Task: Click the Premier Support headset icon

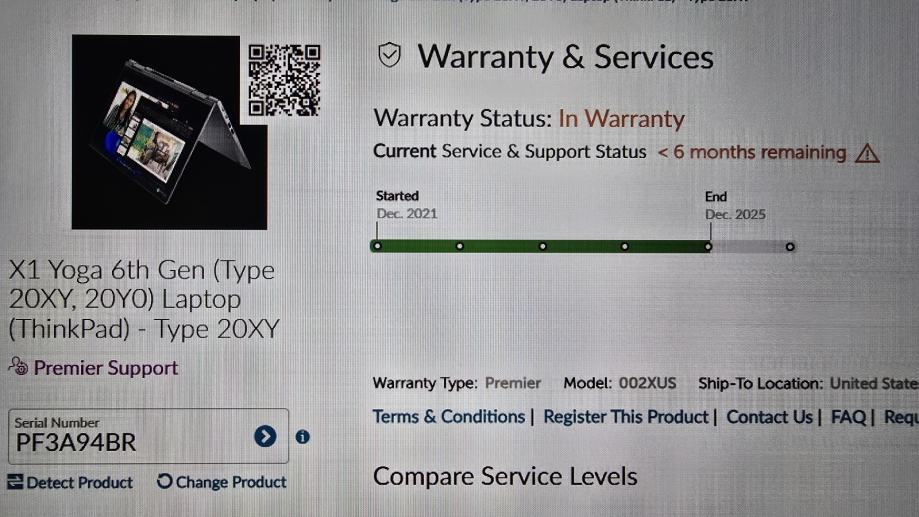Action: pos(18,366)
